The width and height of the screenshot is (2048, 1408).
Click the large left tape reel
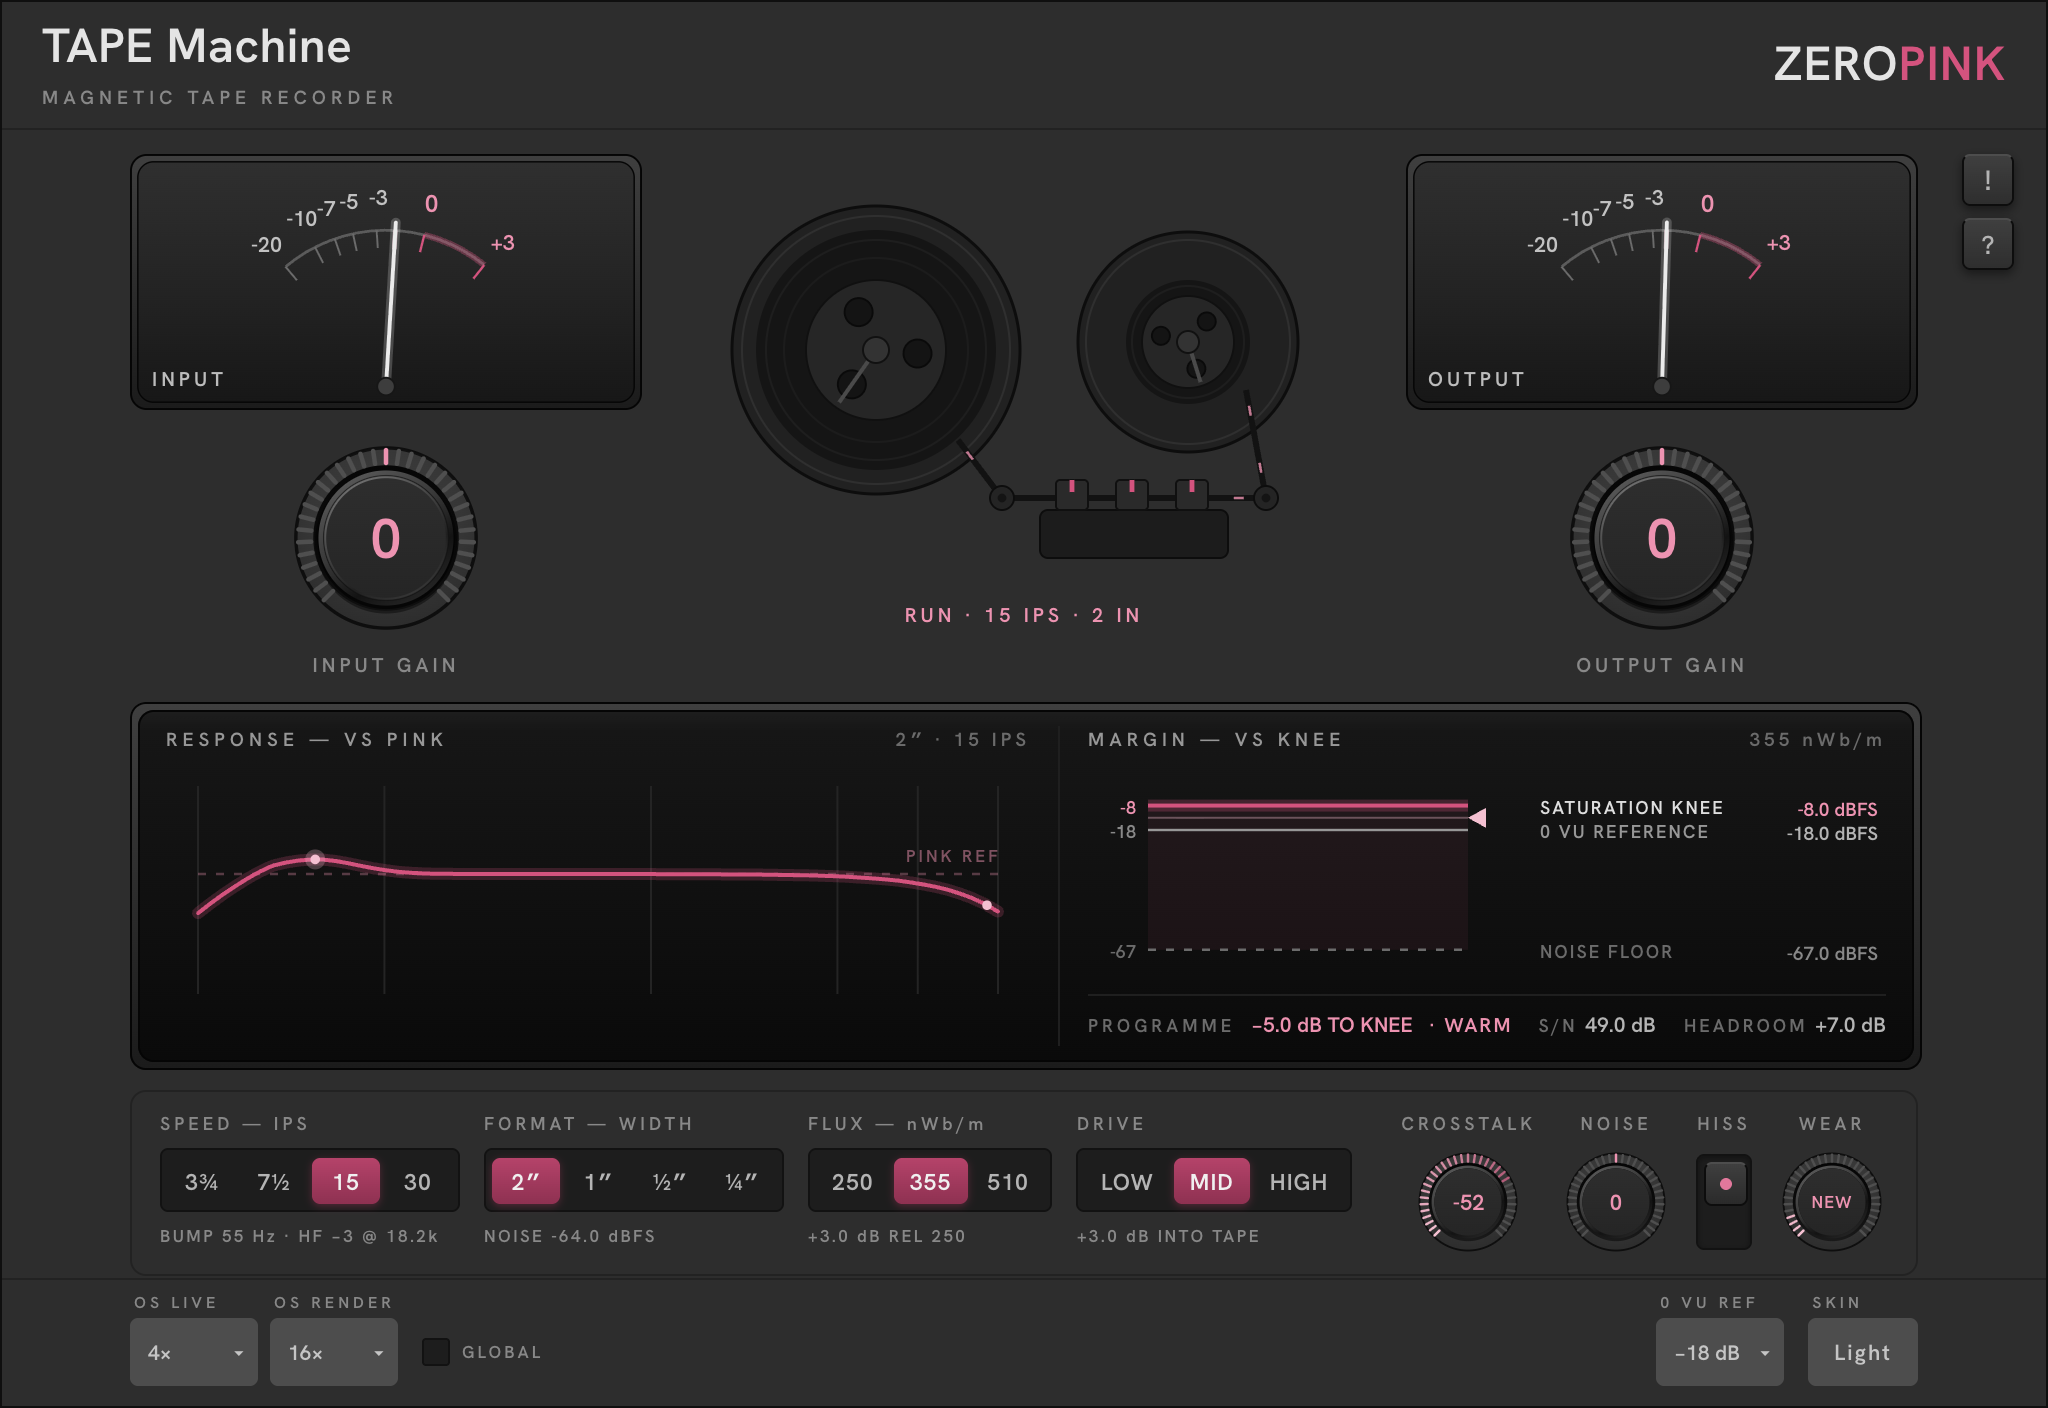(x=876, y=350)
